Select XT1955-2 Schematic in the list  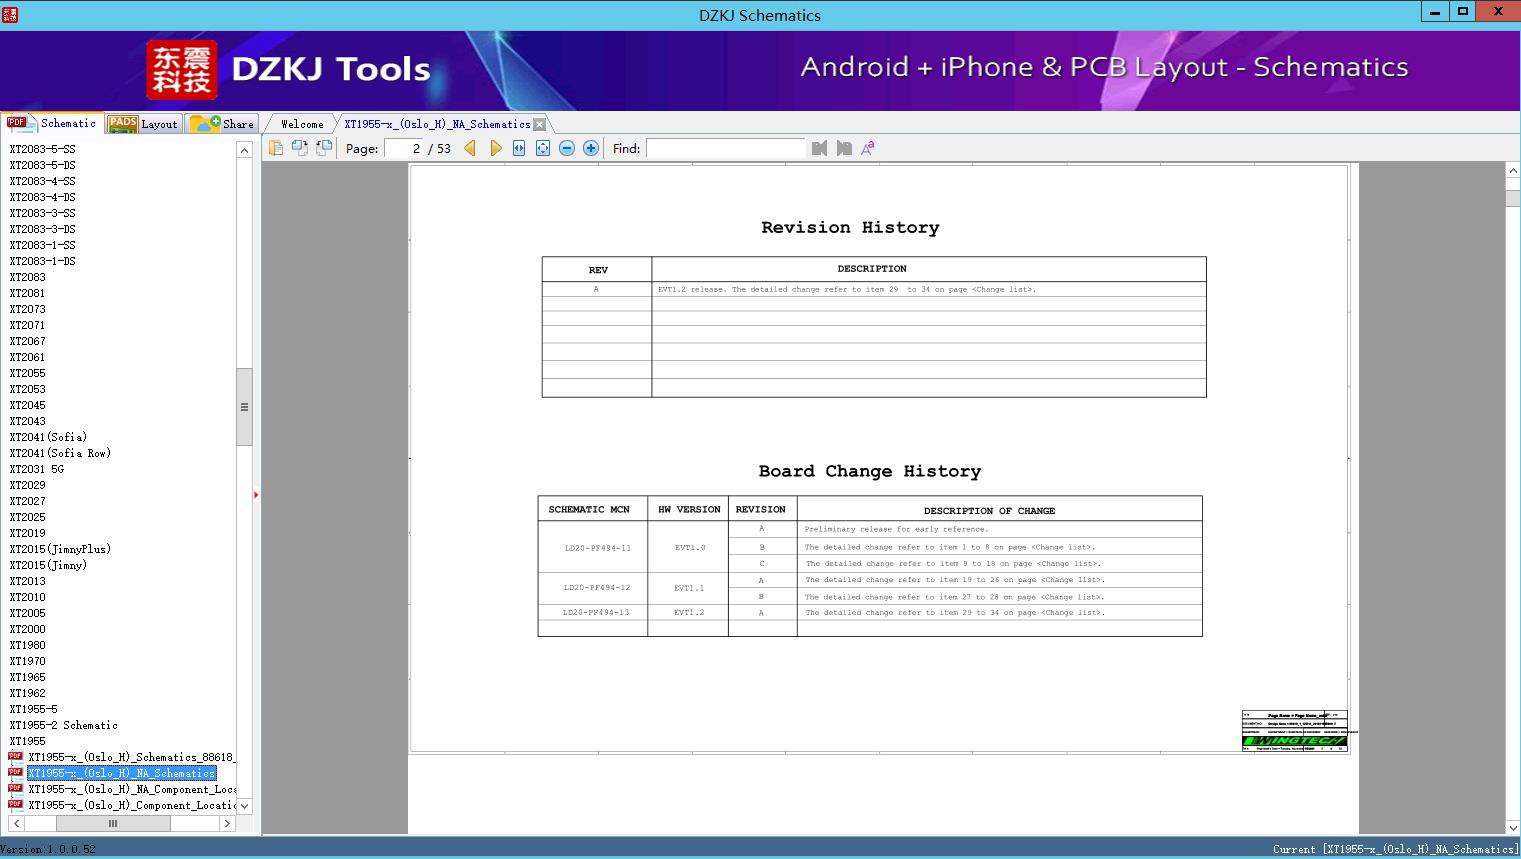click(x=64, y=725)
